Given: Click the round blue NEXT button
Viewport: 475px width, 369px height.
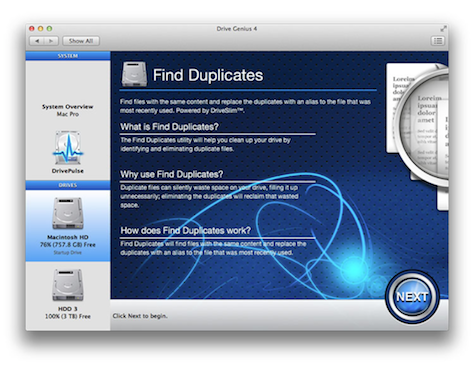Looking at the screenshot, I should coord(412,297).
